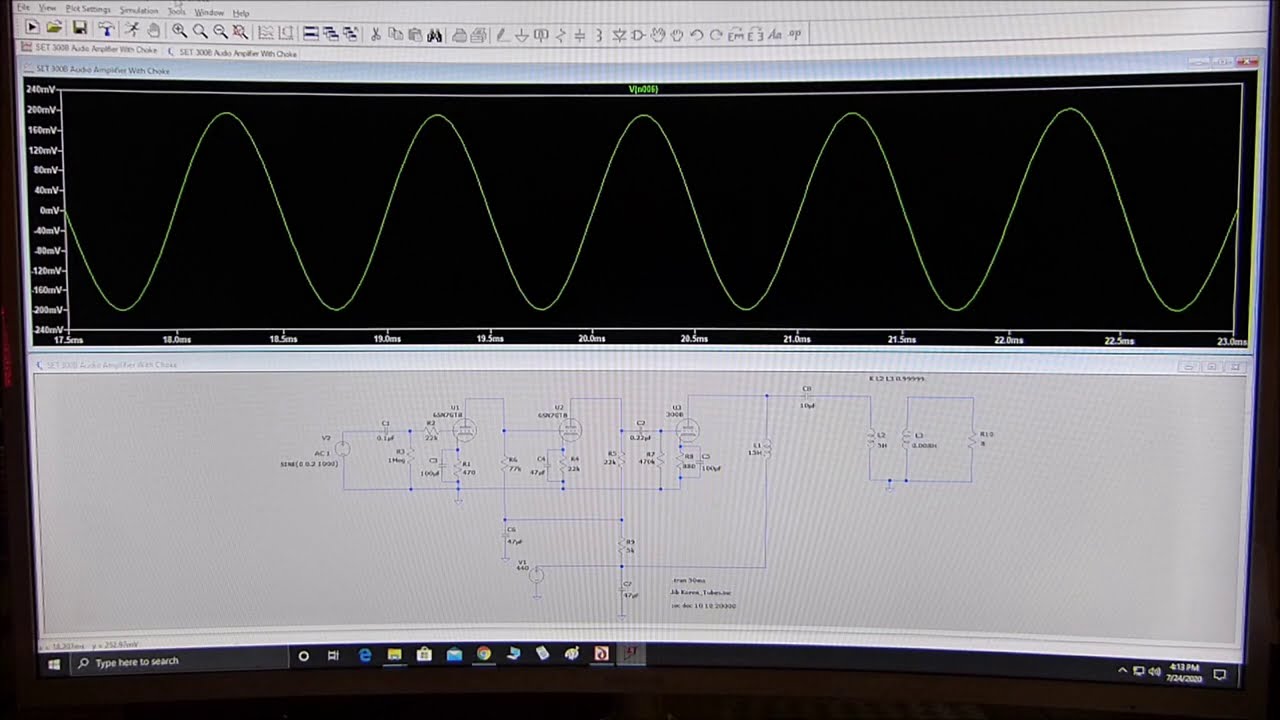Click the K L2 L3 coupling directive text
Viewport: 1280px width, 720px height.
(896, 379)
